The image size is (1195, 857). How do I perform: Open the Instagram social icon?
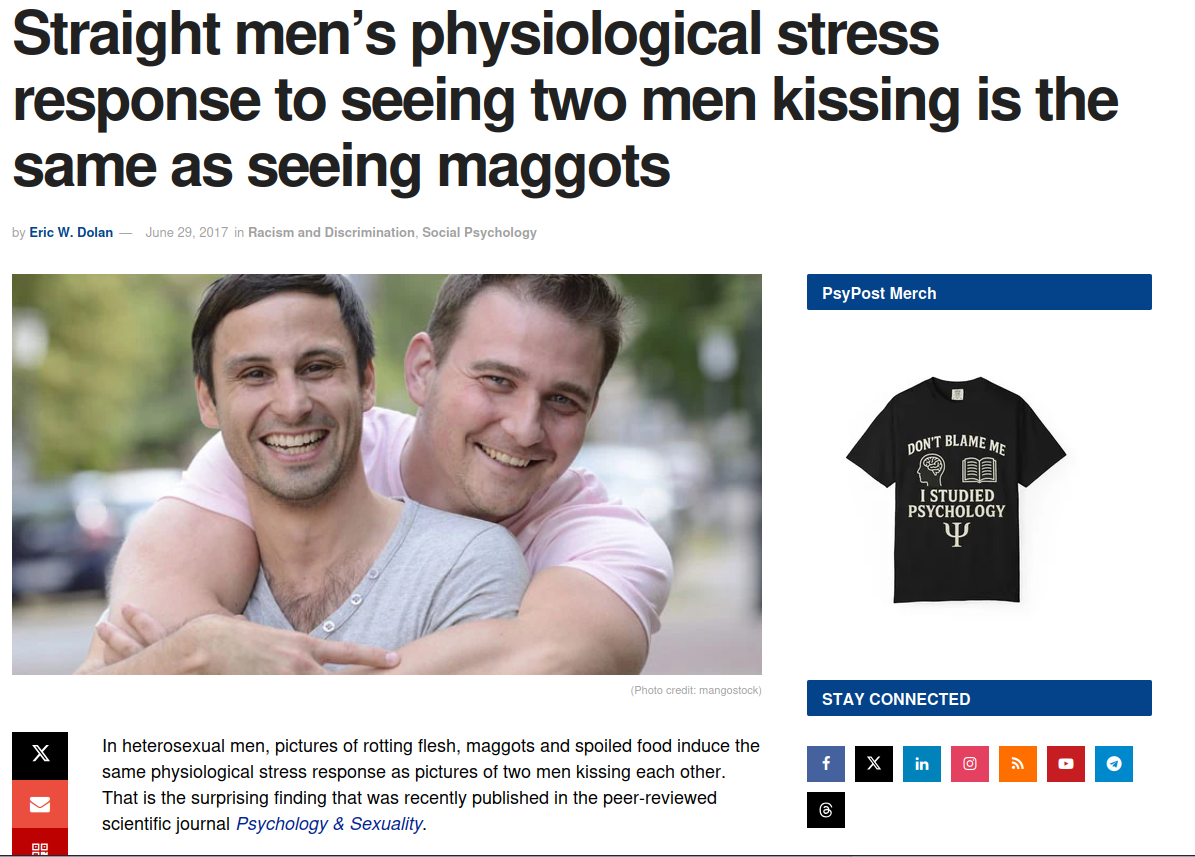[969, 763]
